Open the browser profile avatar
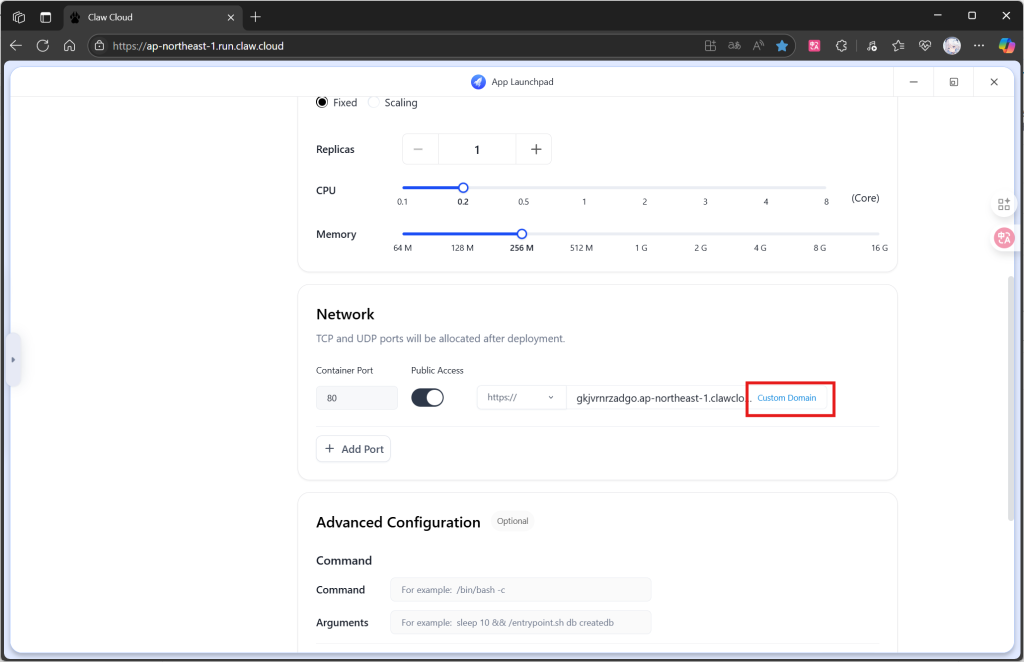The height and width of the screenshot is (662, 1024). pyautogui.click(x=952, y=46)
